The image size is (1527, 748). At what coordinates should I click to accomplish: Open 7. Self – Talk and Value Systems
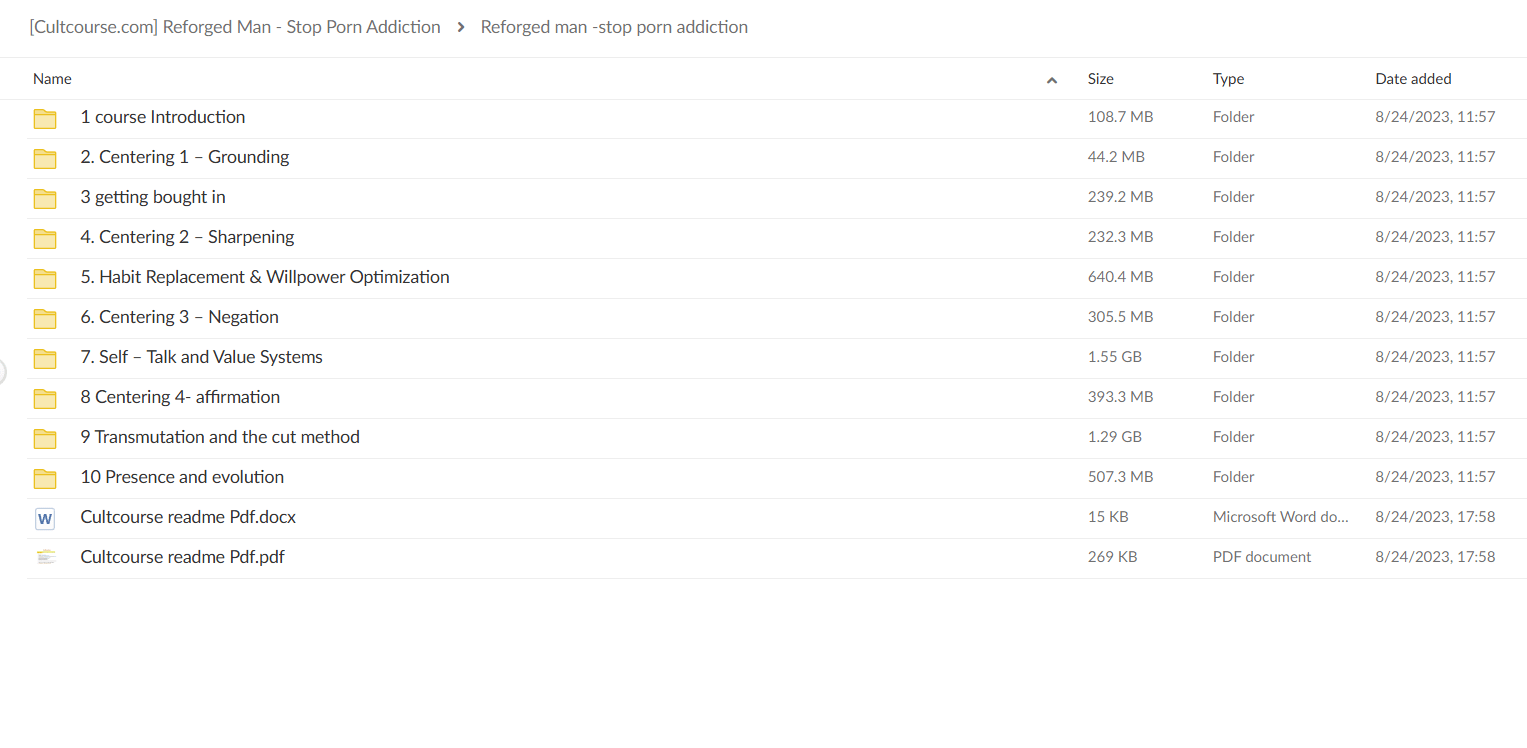pyautogui.click(x=202, y=357)
